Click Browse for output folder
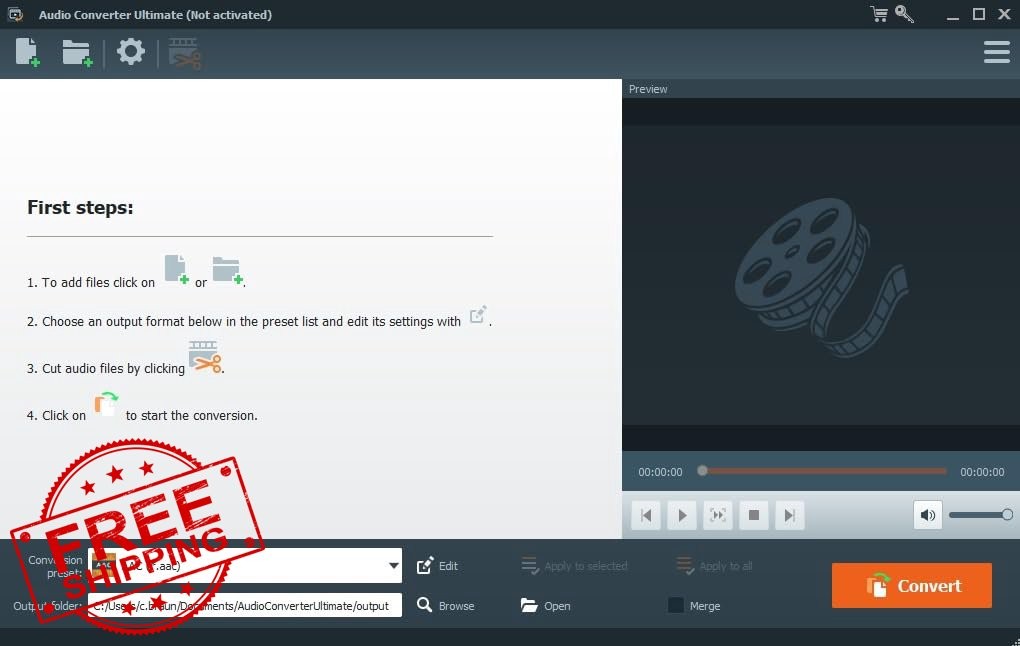The image size is (1020, 646). click(x=446, y=606)
